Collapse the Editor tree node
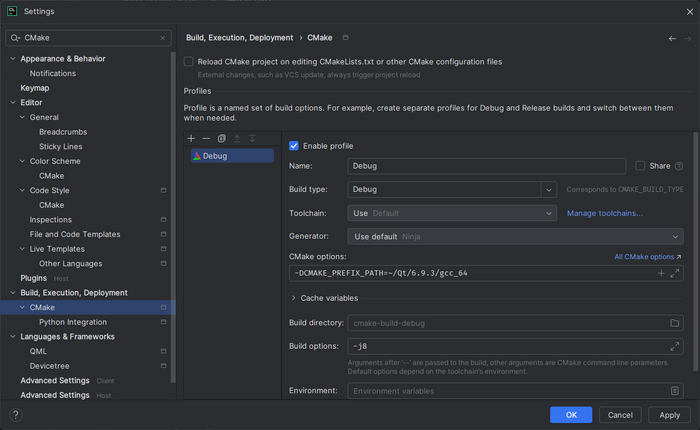 [13, 102]
